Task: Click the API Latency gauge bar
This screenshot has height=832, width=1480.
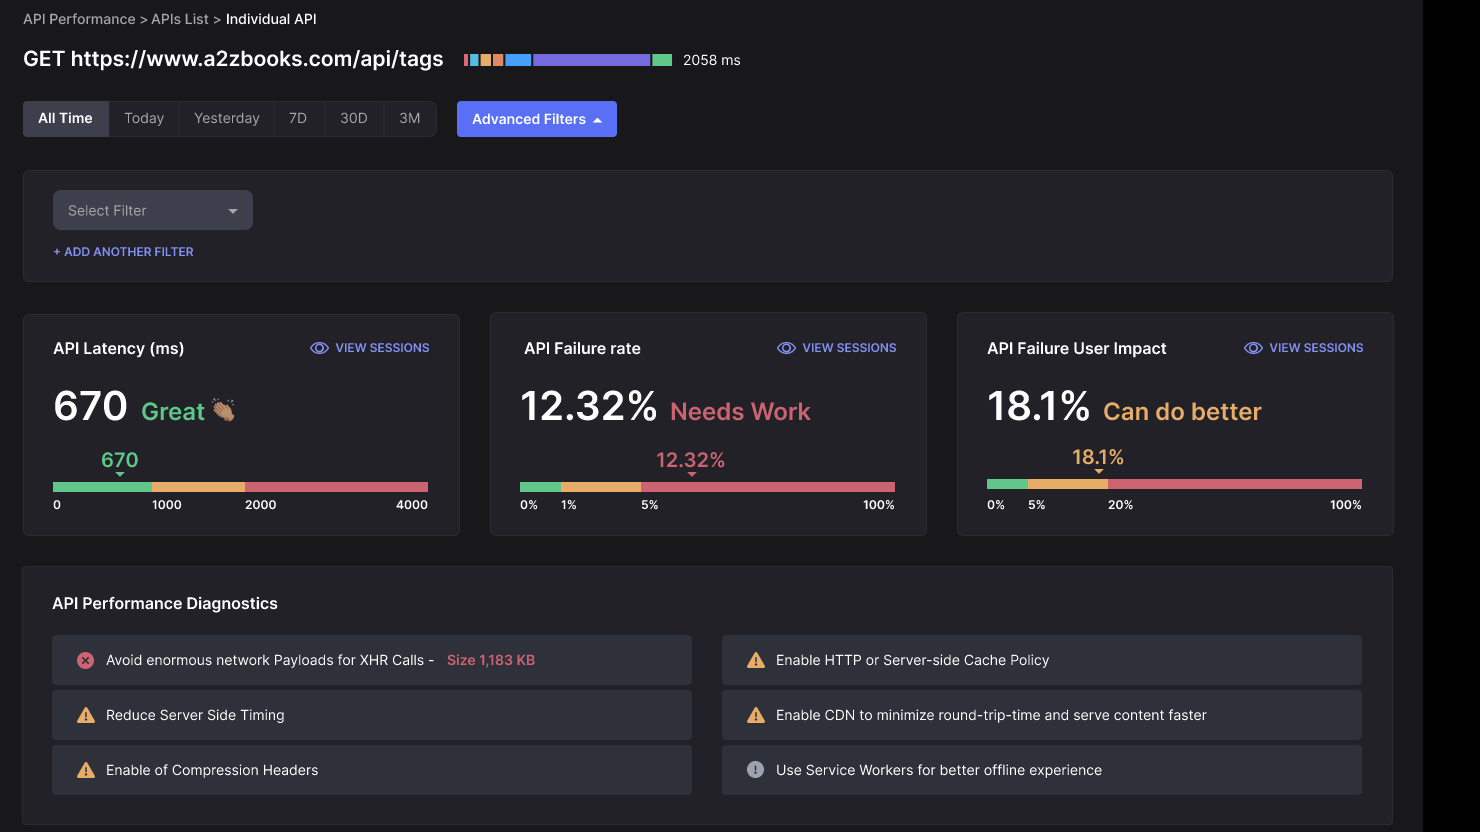Action: coord(240,487)
